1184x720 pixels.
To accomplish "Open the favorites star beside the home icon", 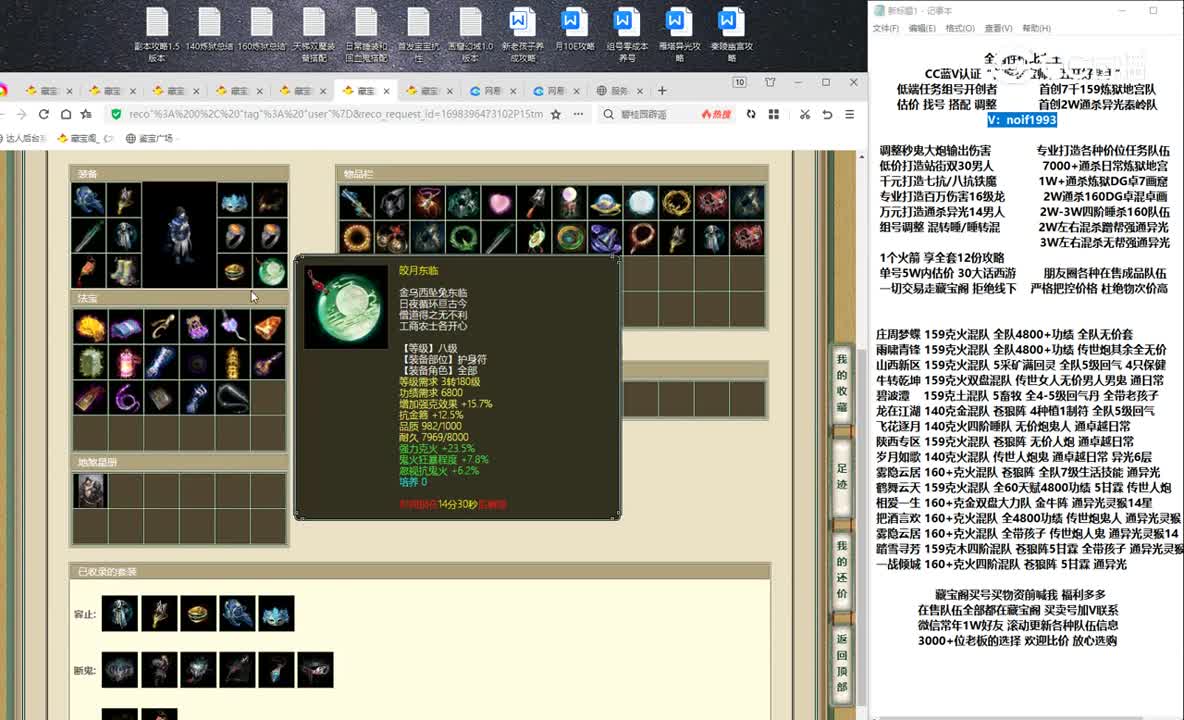I will [x=87, y=114].
